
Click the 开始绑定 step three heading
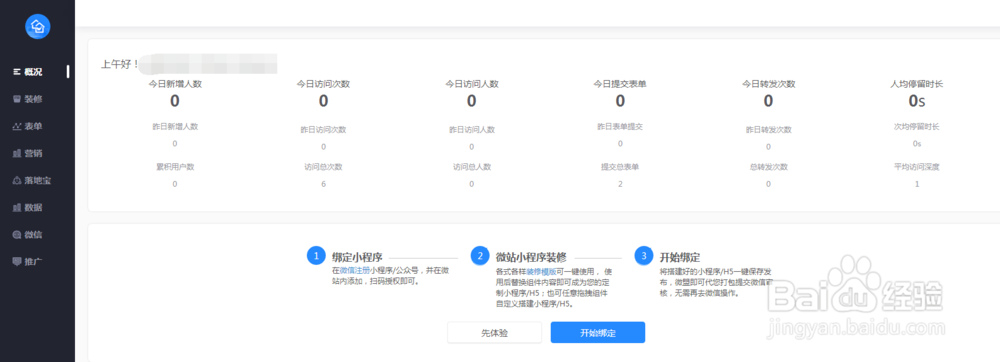pyautogui.click(x=680, y=257)
